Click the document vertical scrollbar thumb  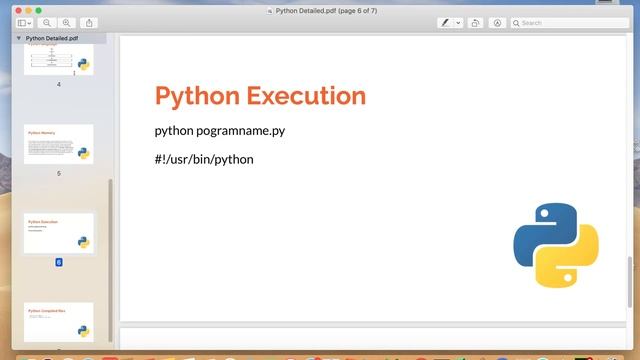coord(630,282)
